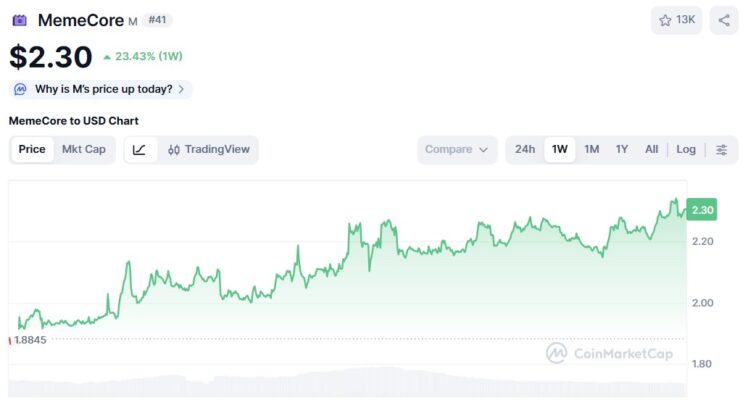The height and width of the screenshot is (400, 748).
Task: Click the AI insight icon beside price question
Action: pyautogui.click(x=21, y=89)
